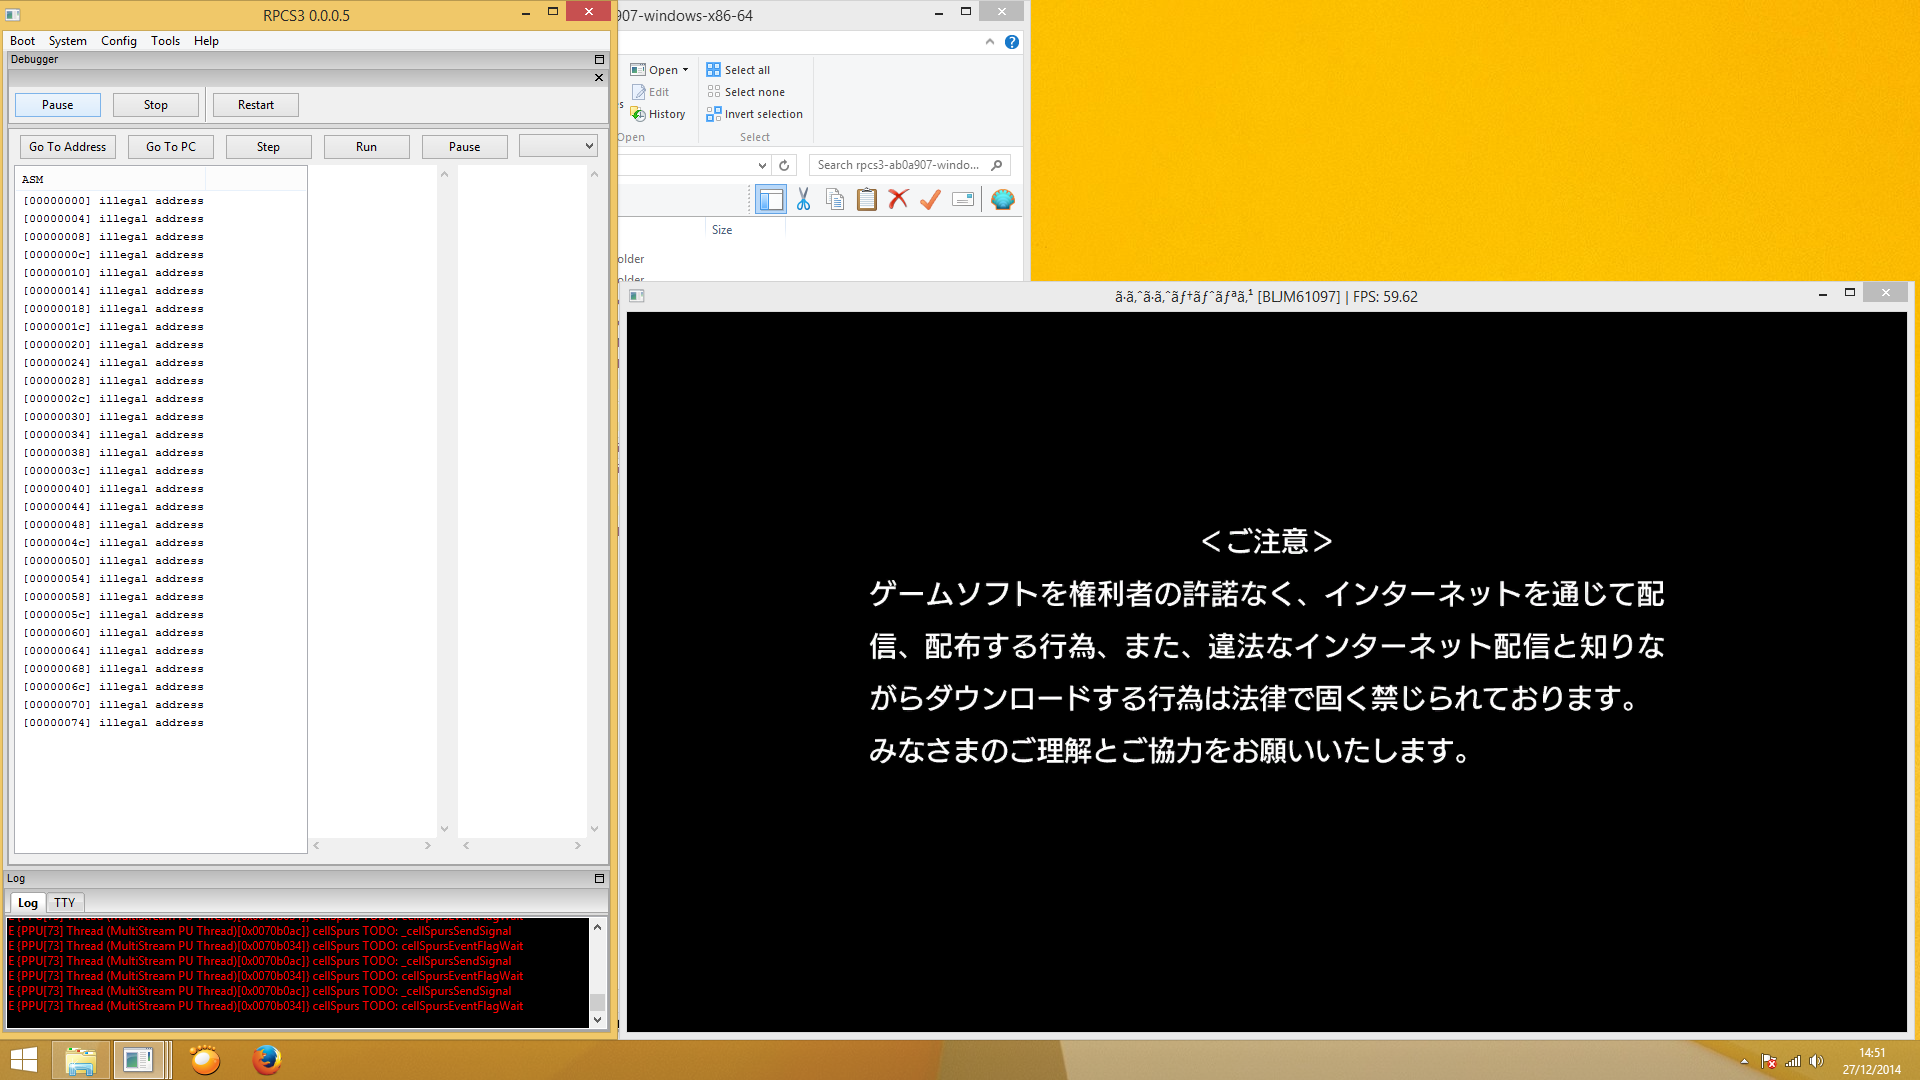Expand the Explorer address bar history dropdown
The height and width of the screenshot is (1080, 1920).
(x=762, y=165)
